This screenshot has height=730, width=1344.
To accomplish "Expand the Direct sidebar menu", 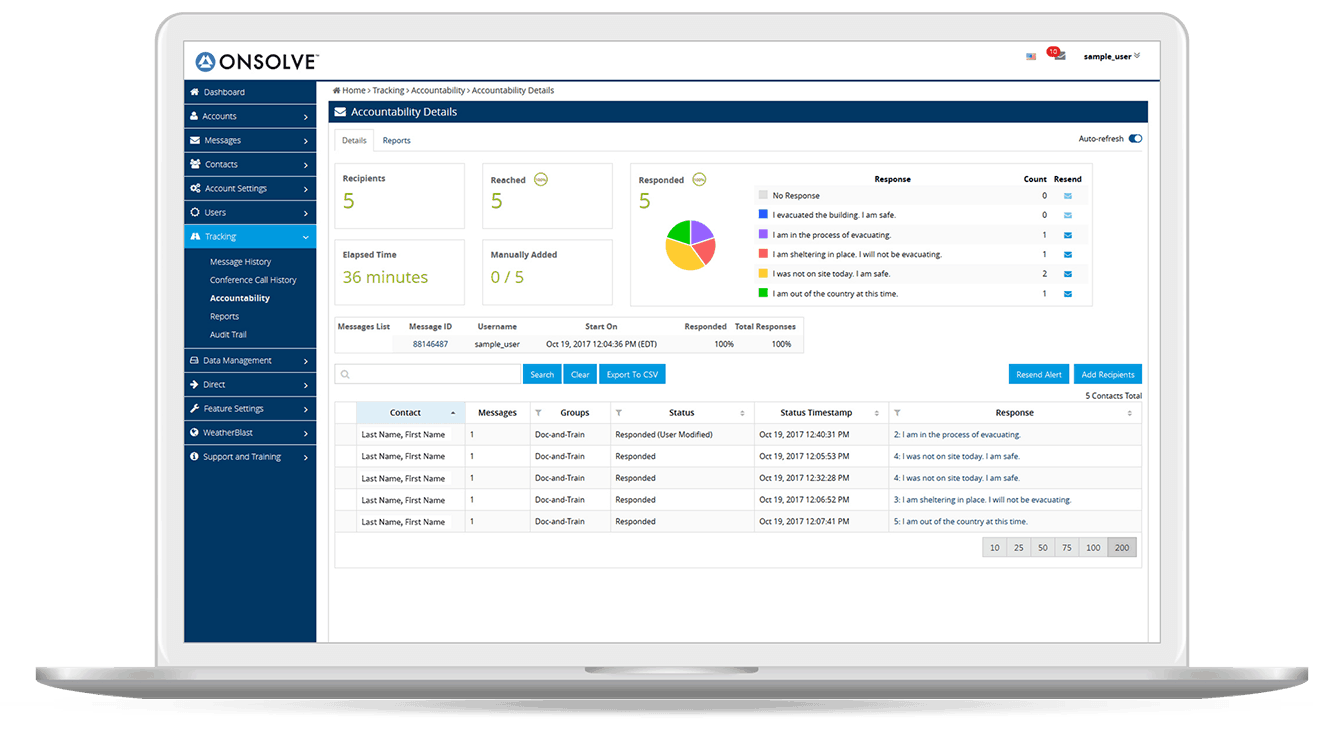I will point(250,385).
